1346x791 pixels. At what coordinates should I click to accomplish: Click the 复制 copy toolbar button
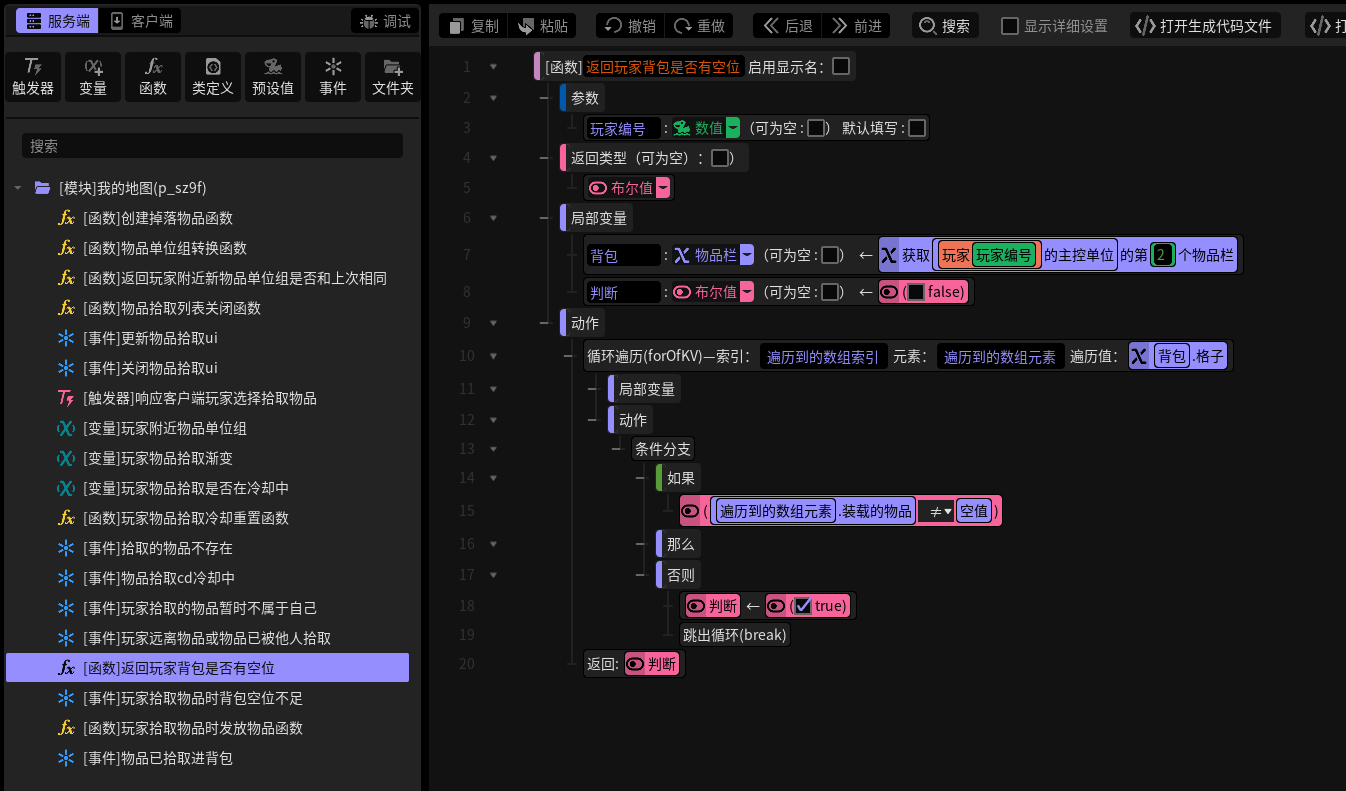[474, 26]
